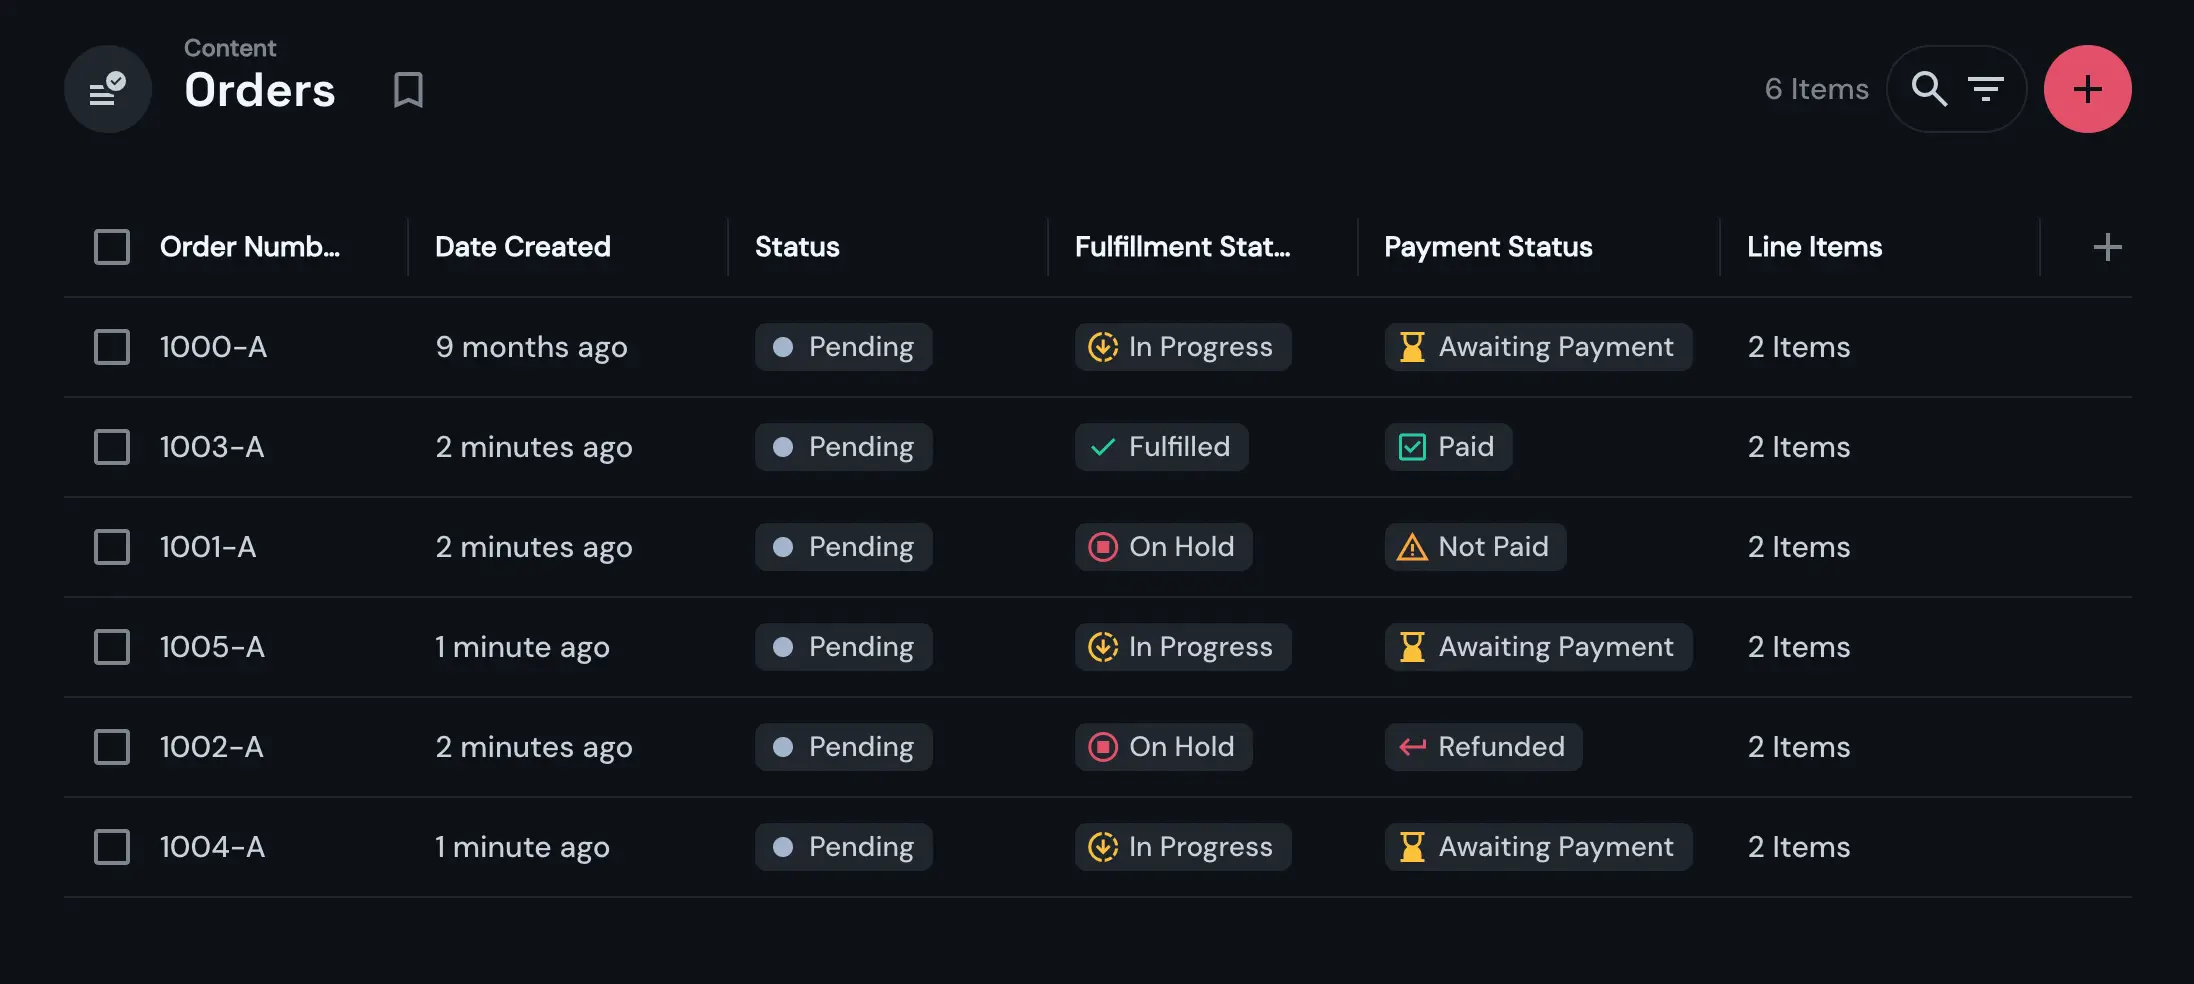This screenshot has height=984, width=2194.
Task: Click the Not Paid warning icon on 1001-A
Action: coord(1410,547)
